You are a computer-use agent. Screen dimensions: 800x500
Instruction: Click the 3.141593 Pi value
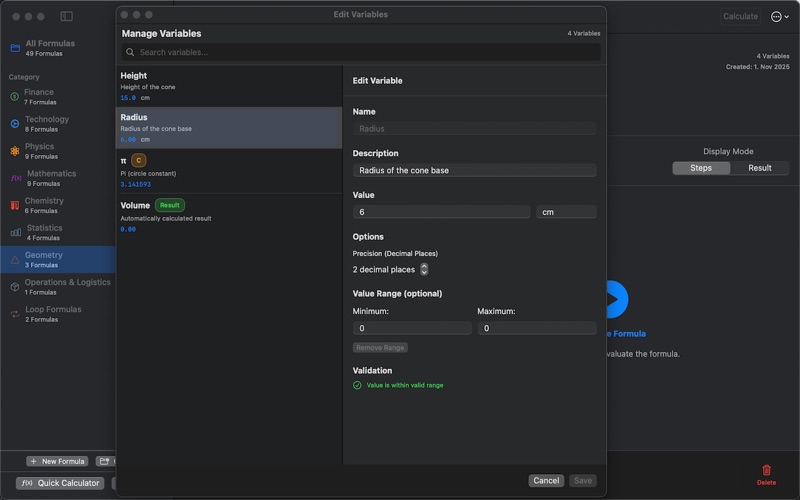136,184
